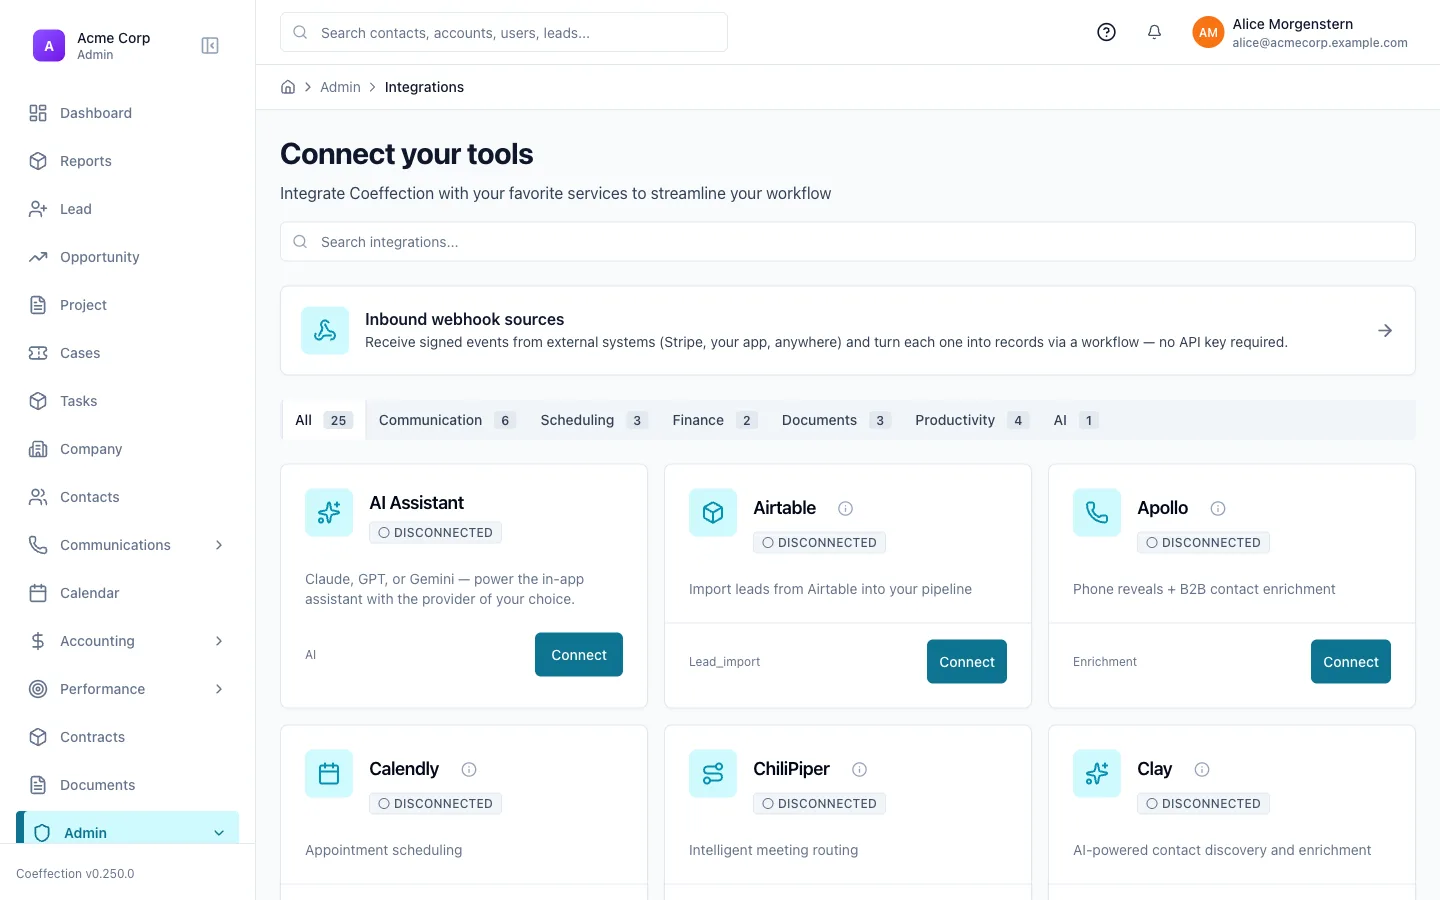Click the Cases ticket icon
Image resolution: width=1440 pixels, height=900 pixels.
(38, 353)
